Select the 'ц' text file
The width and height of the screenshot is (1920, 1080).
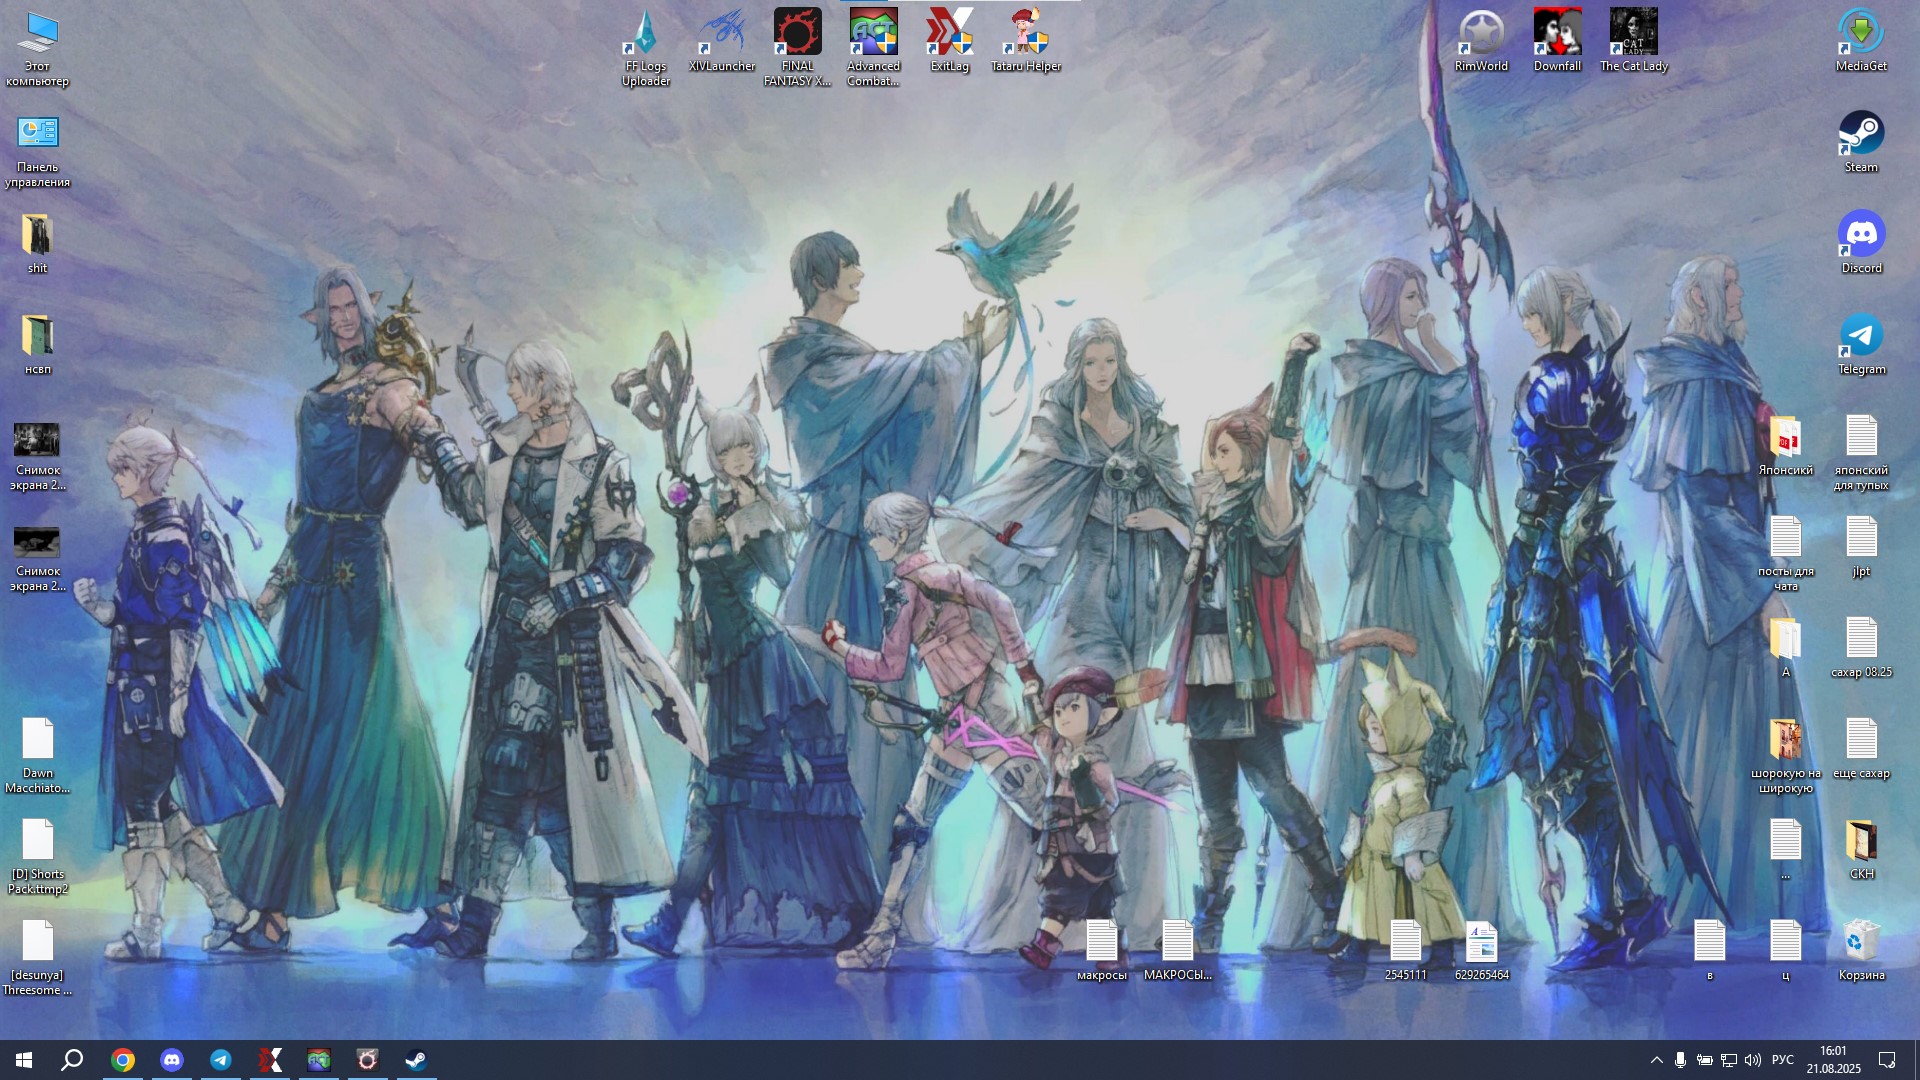pos(1786,950)
